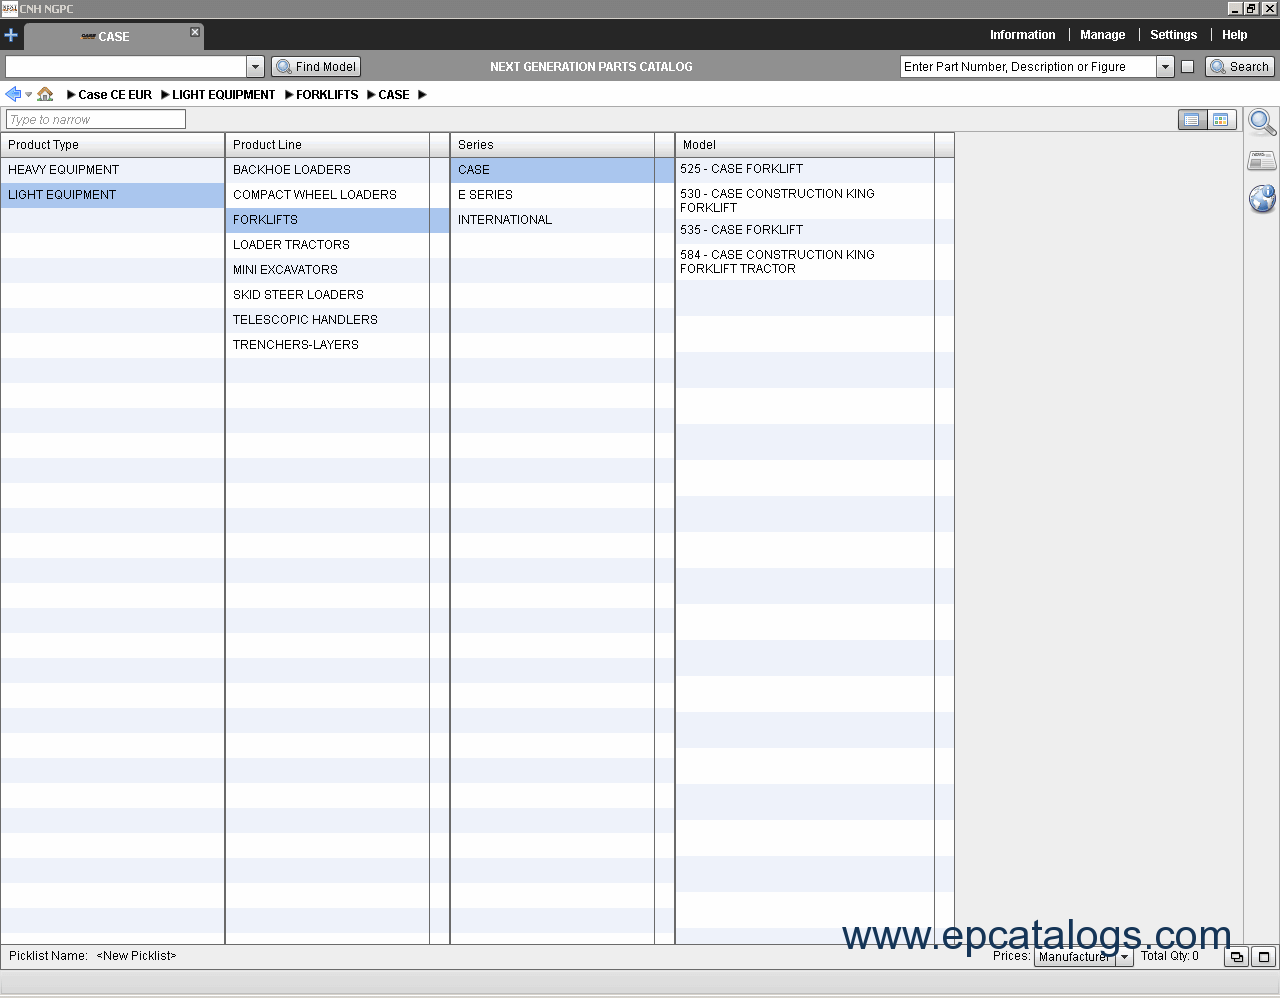Screen dimensions: 1280x998
Task: Open the globe information sidebar icon
Action: [x=1262, y=198]
